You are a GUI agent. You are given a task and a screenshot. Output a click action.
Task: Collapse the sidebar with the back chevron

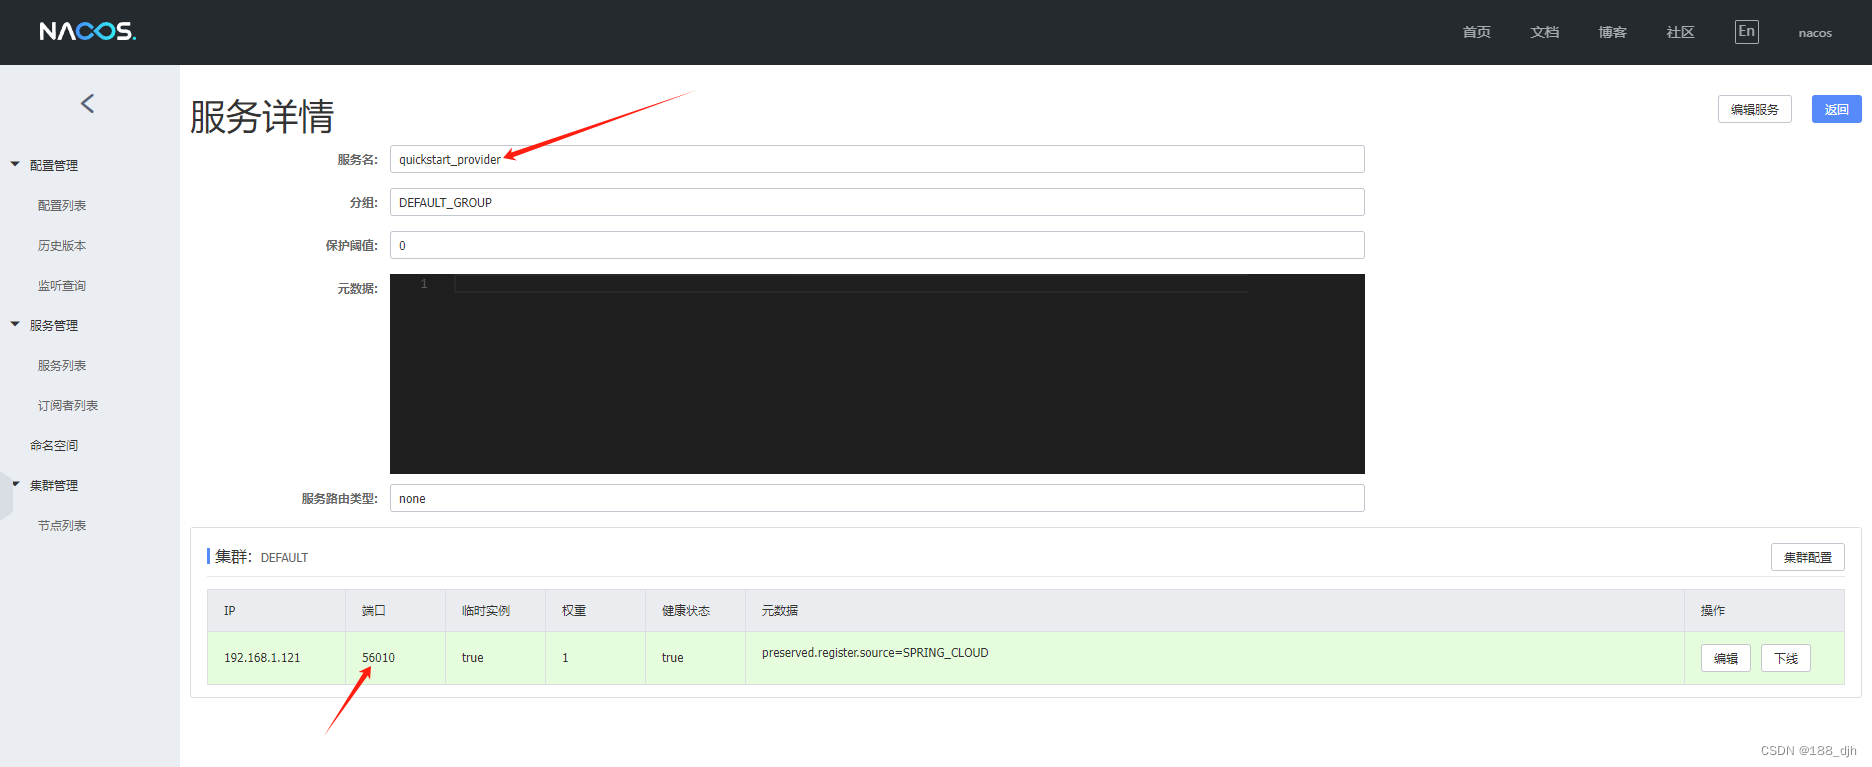pos(88,103)
